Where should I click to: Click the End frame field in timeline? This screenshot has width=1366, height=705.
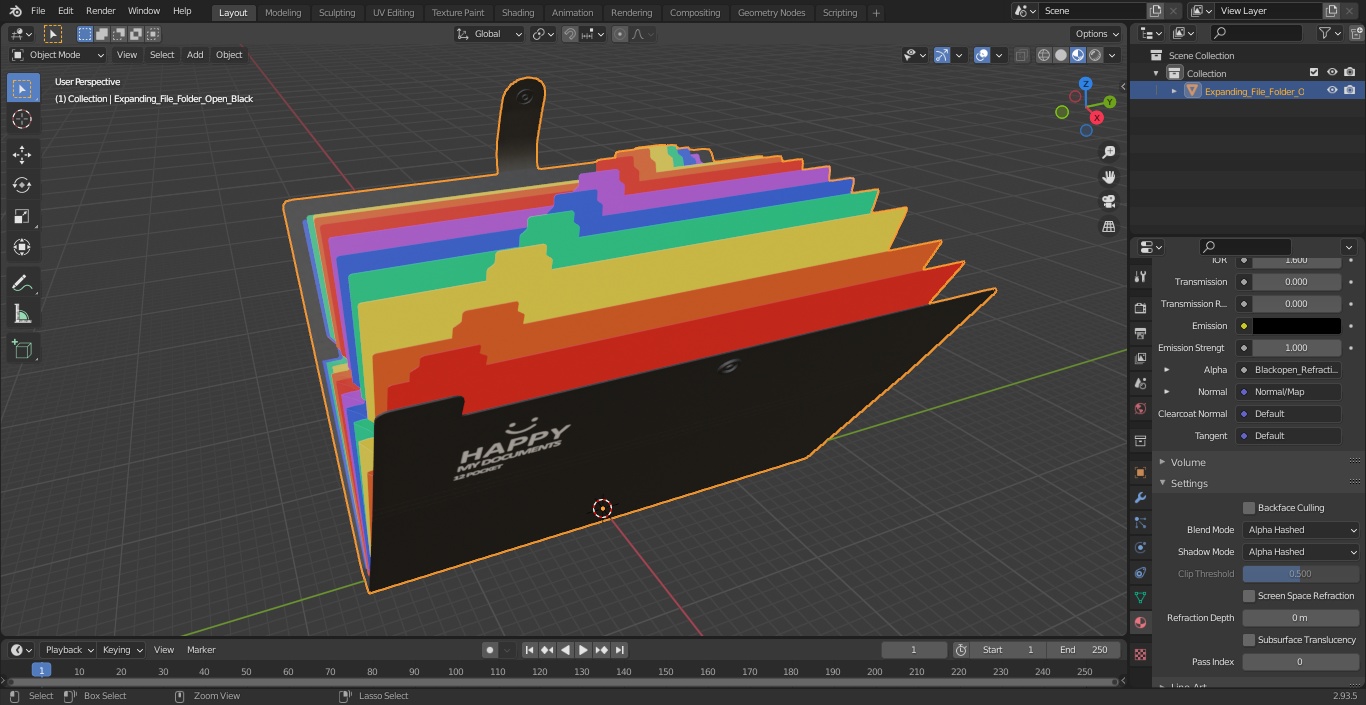1084,650
